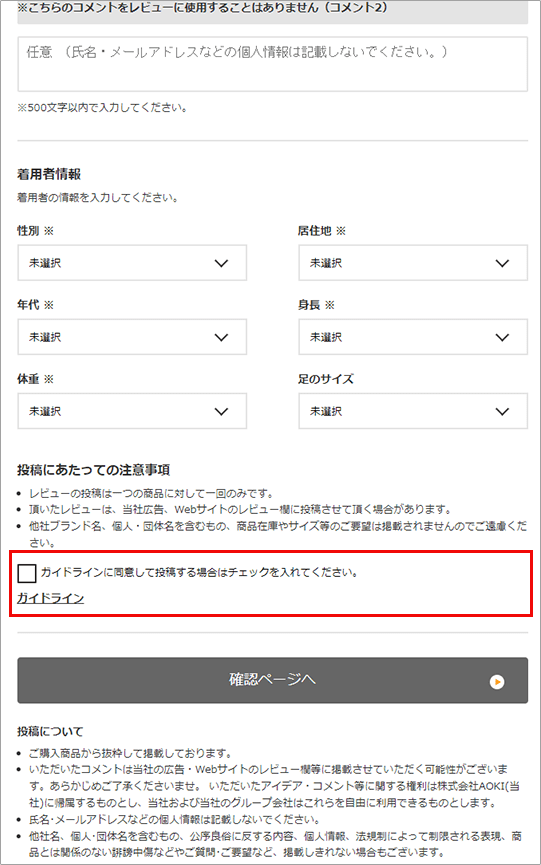Click the chevron arrow in 身長 dropdown
The width and height of the screenshot is (541, 865).
(x=502, y=337)
